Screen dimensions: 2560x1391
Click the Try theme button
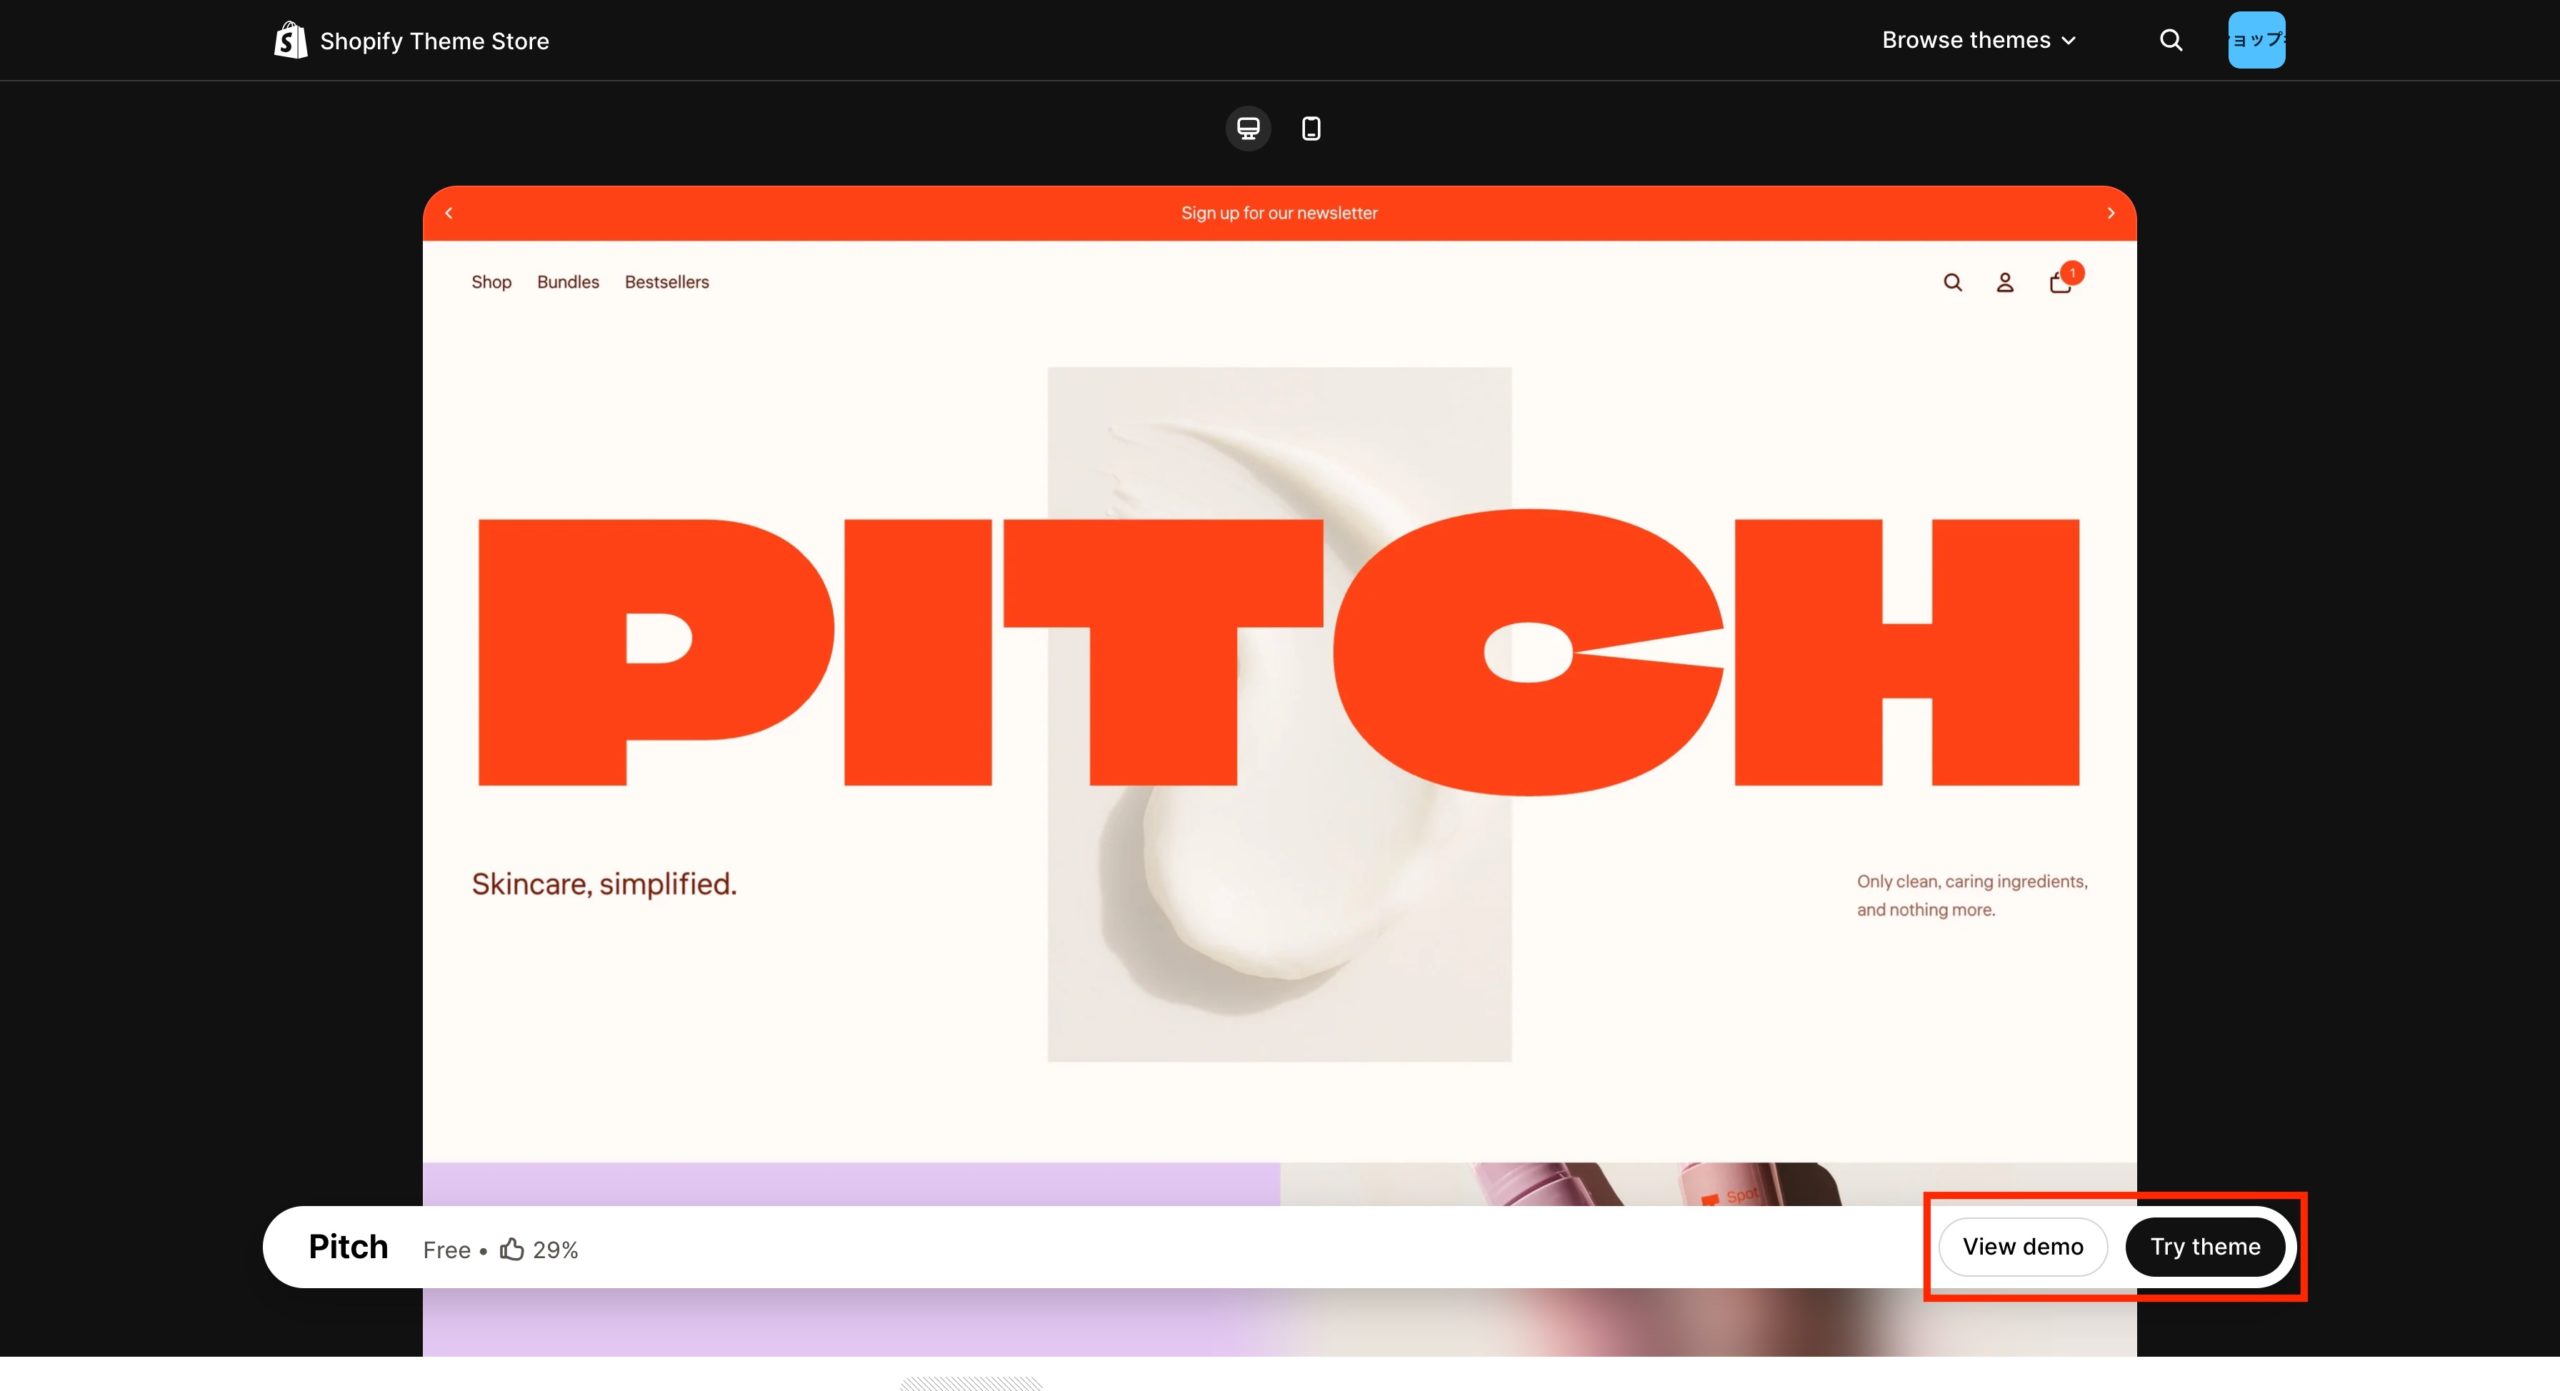coord(2205,1247)
